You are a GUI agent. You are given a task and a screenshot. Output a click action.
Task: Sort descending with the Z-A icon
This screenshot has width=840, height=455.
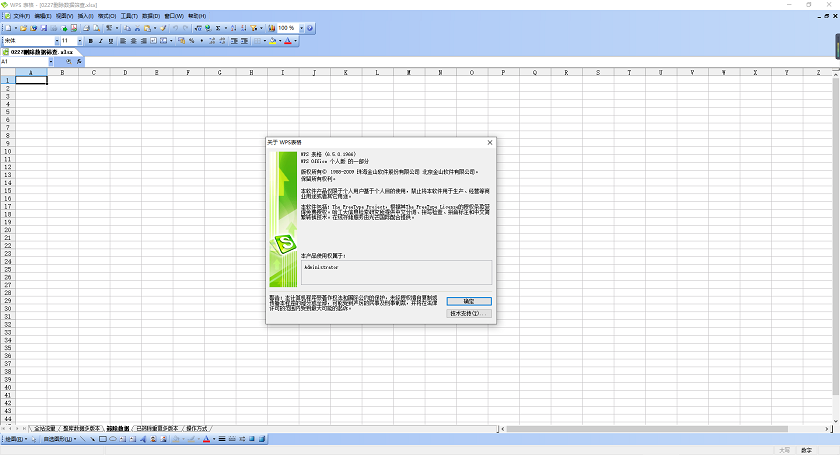(243, 28)
